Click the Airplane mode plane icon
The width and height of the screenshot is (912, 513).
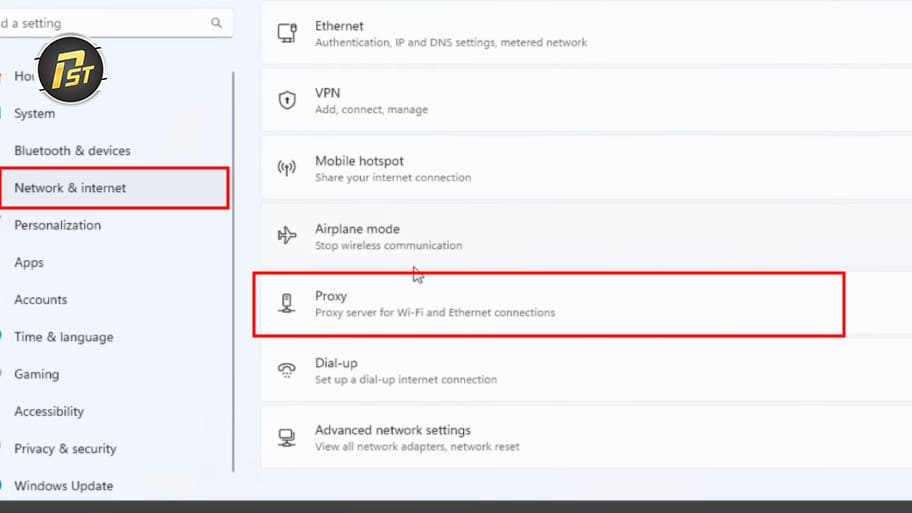[287, 235]
